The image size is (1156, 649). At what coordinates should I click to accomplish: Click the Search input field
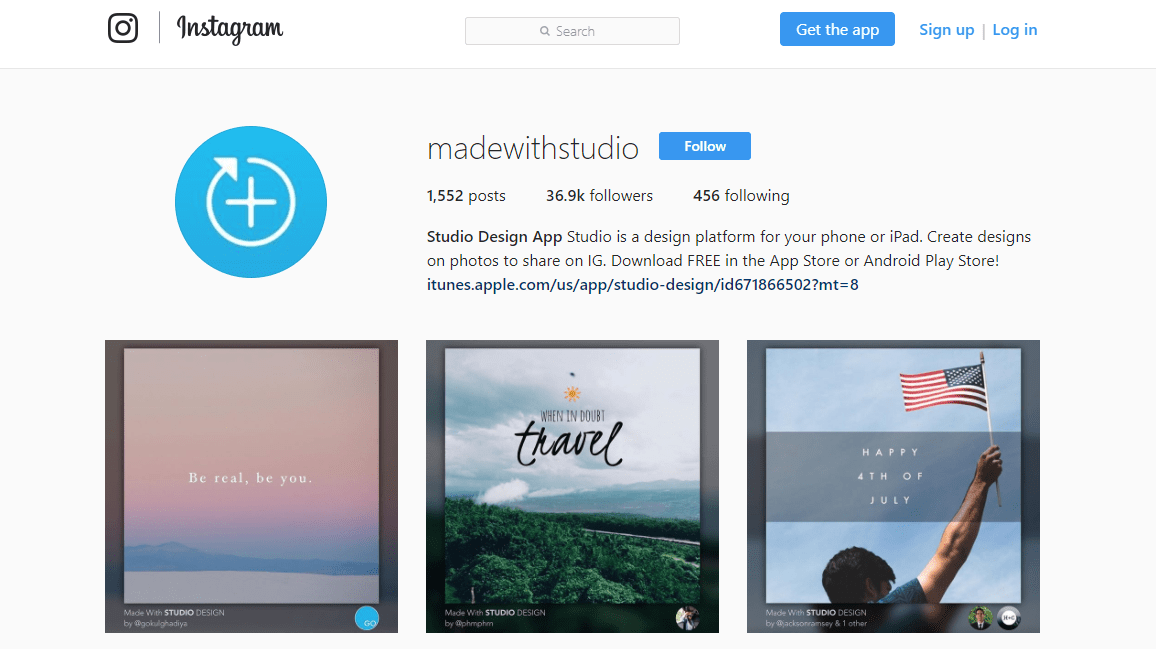pyautogui.click(x=572, y=31)
